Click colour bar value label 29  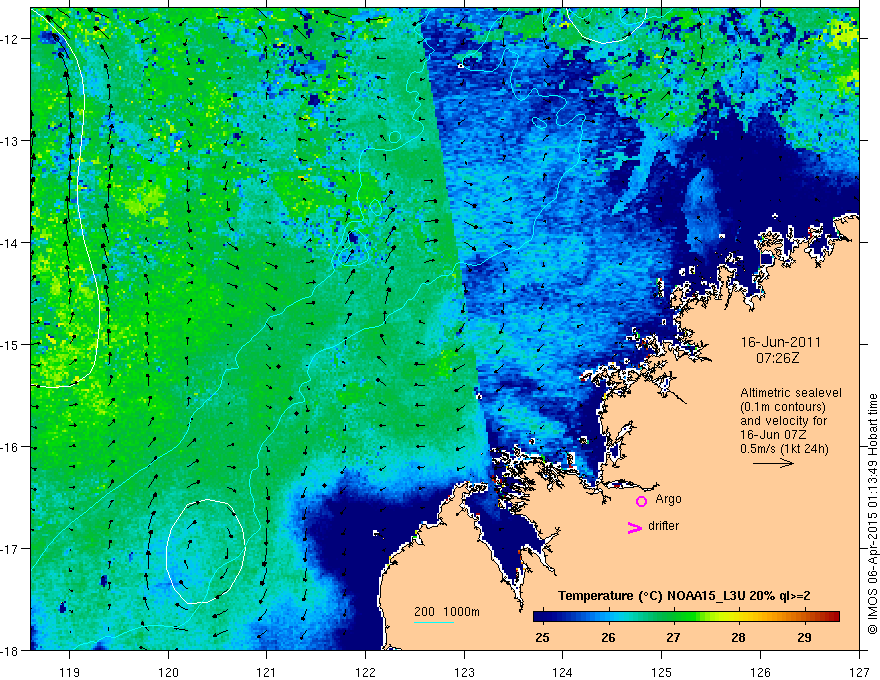[804, 637]
